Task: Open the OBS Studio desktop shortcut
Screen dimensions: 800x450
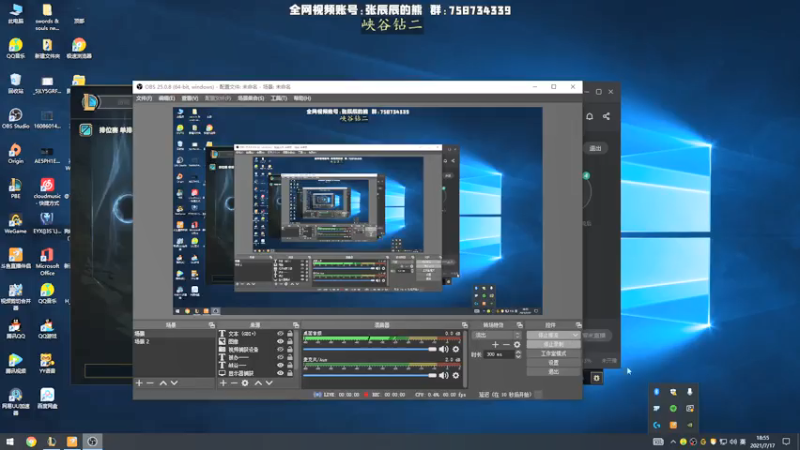Action: point(15,118)
